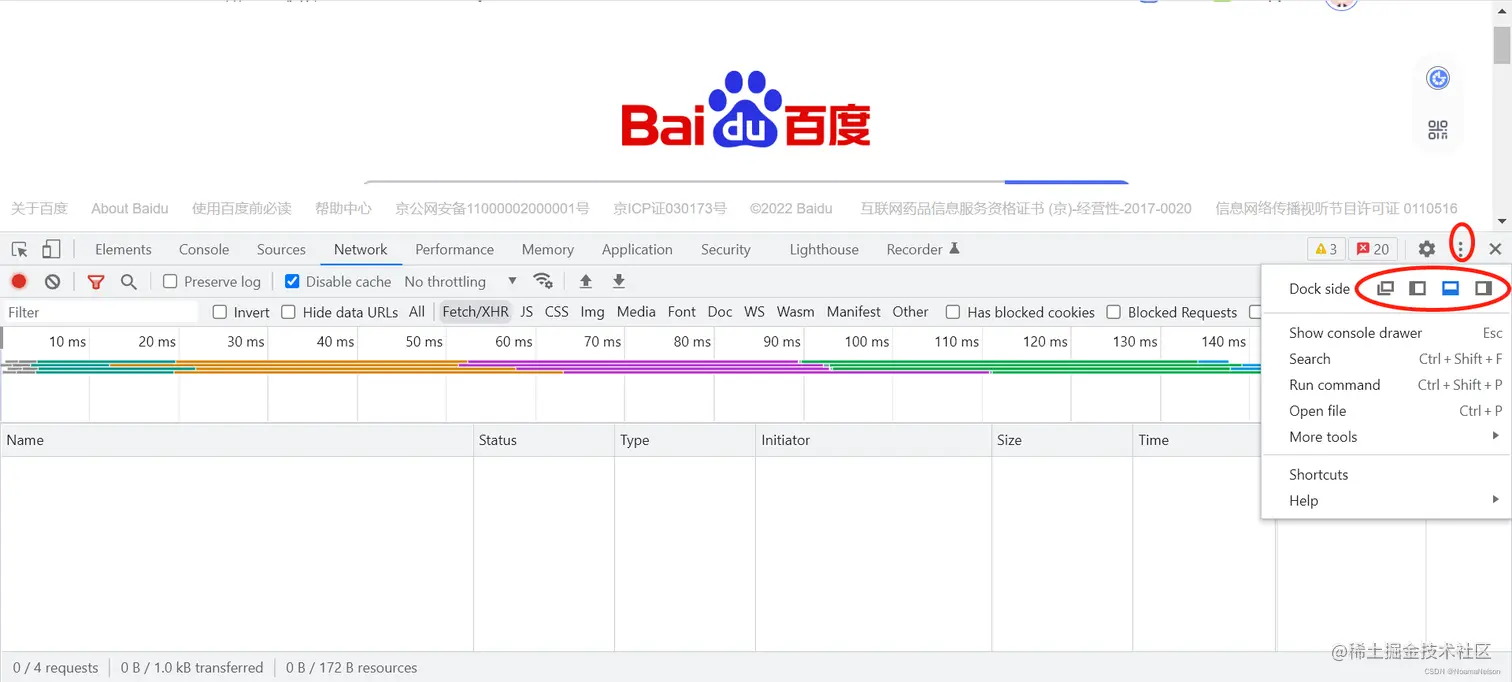Screen dimensions: 1512x682
Task: Expand the Help submenu
Action: (1303, 500)
